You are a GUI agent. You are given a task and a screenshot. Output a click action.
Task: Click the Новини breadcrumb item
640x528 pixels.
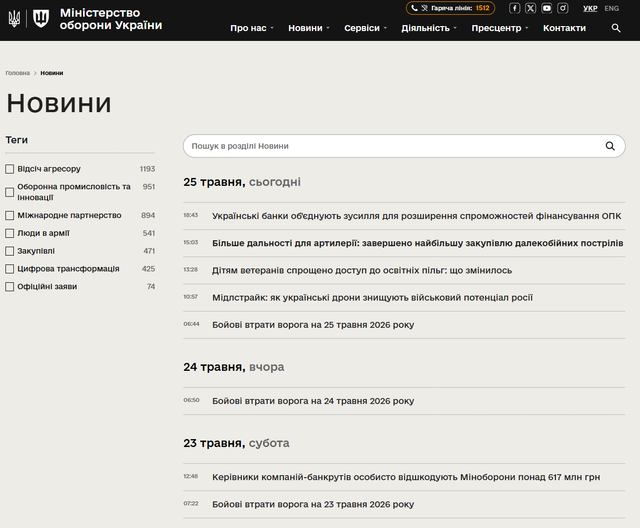52,73
